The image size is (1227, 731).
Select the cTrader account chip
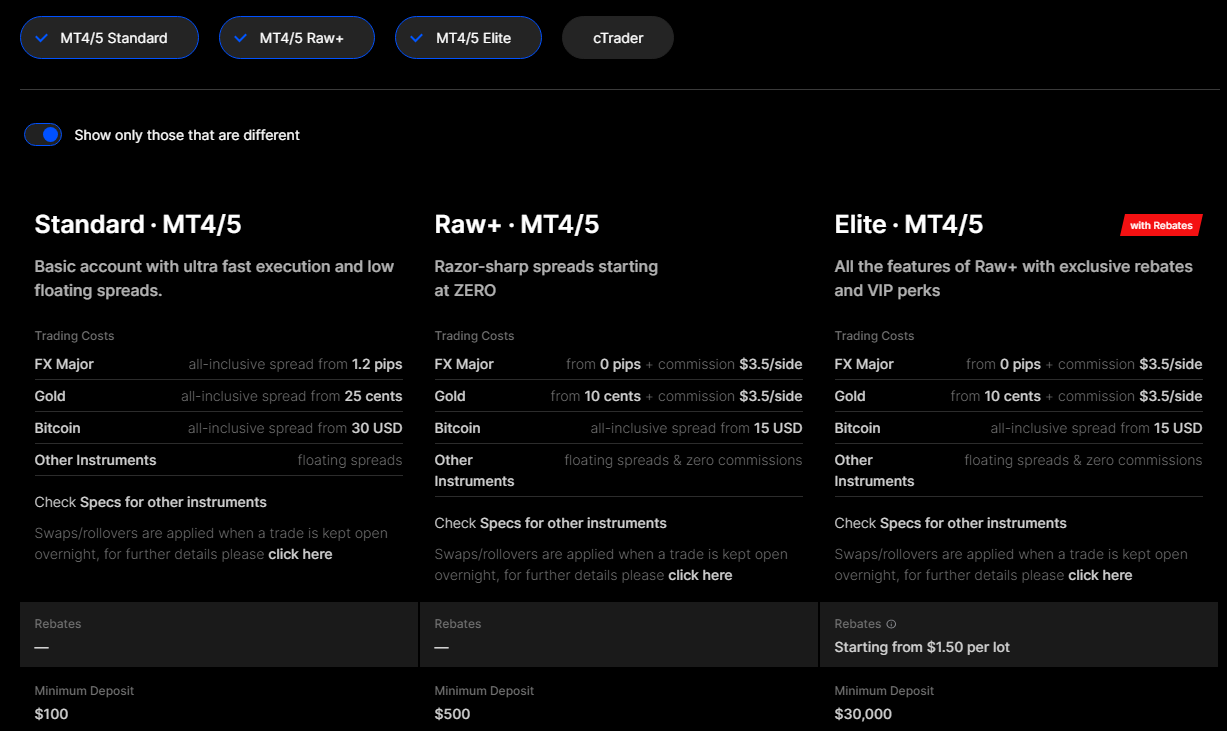point(618,38)
